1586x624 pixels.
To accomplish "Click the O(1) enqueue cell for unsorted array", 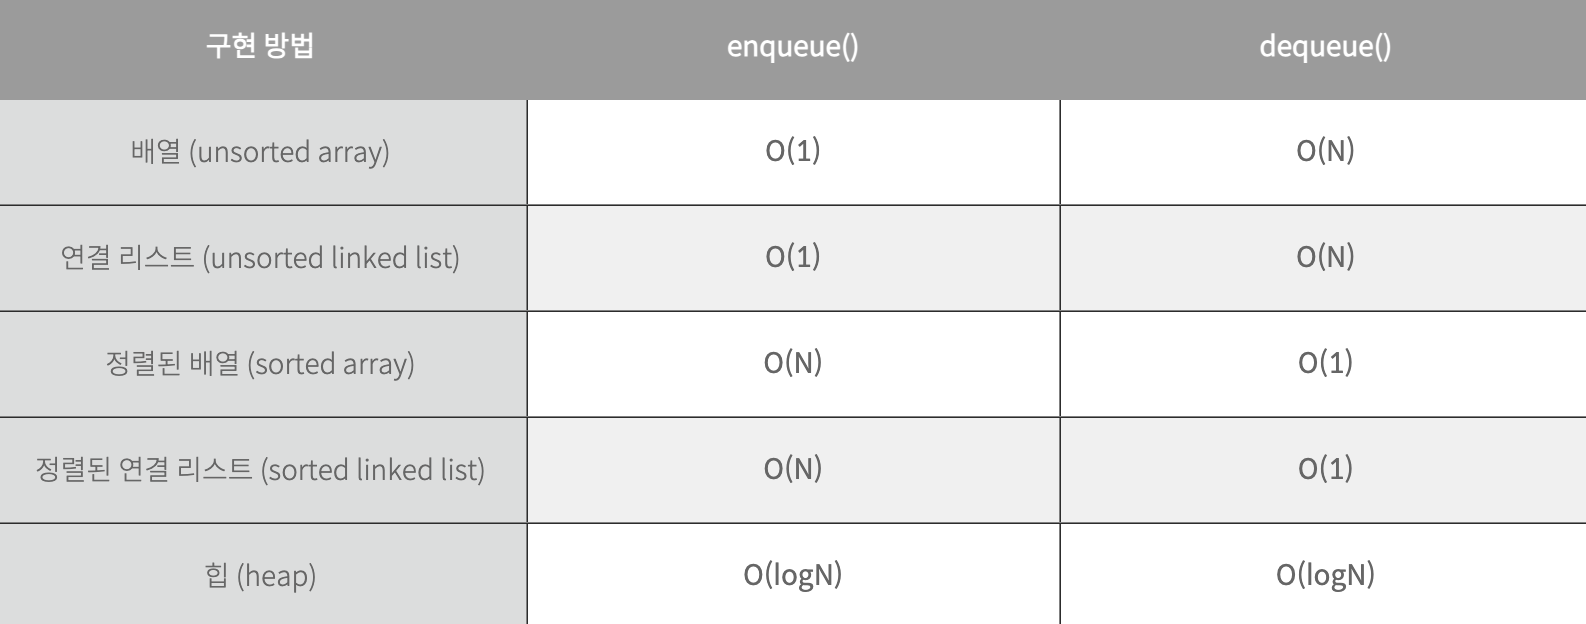I will [x=793, y=152].
